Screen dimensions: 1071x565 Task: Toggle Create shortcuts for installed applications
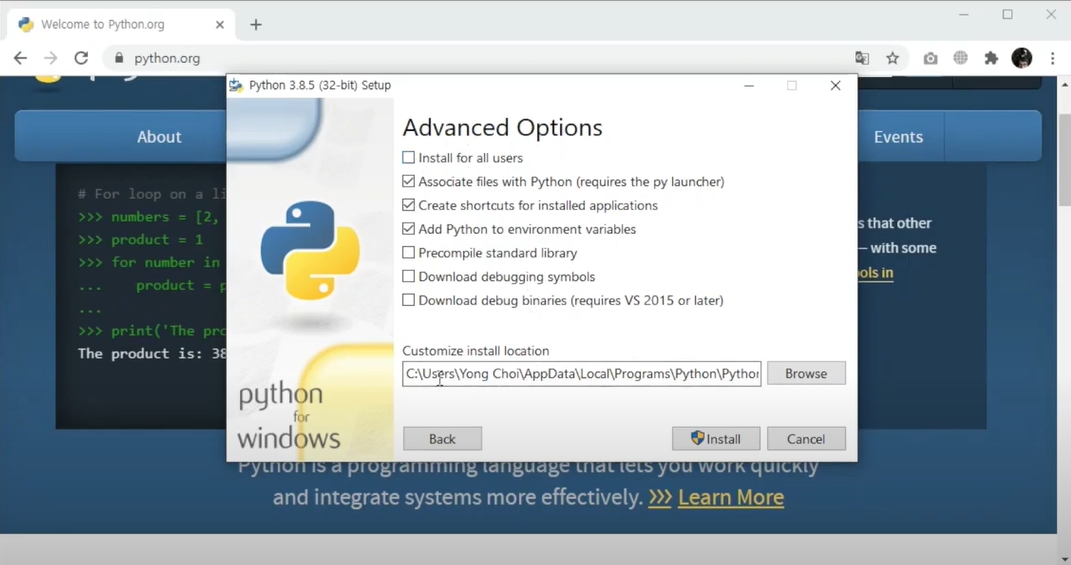[408, 205]
